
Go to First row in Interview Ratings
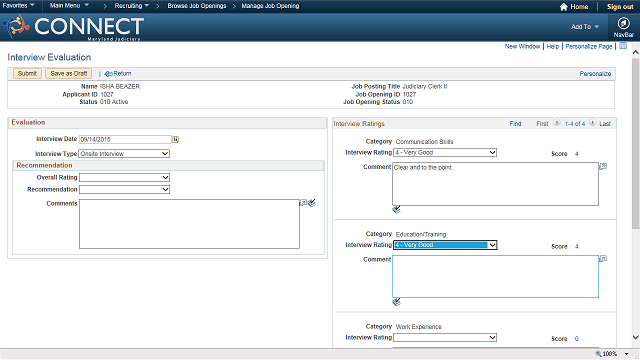pyautogui.click(x=542, y=123)
